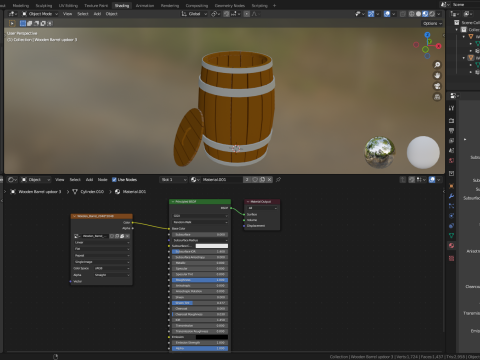Switch perspective/orthographic with the grid gizmo icon

pos(437,97)
